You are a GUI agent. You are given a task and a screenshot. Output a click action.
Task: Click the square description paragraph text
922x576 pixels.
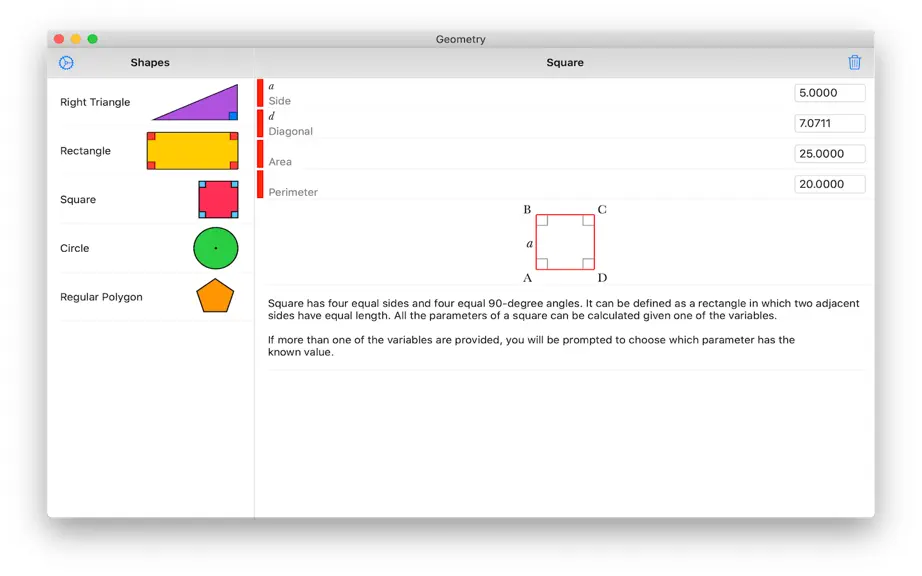(x=563, y=310)
